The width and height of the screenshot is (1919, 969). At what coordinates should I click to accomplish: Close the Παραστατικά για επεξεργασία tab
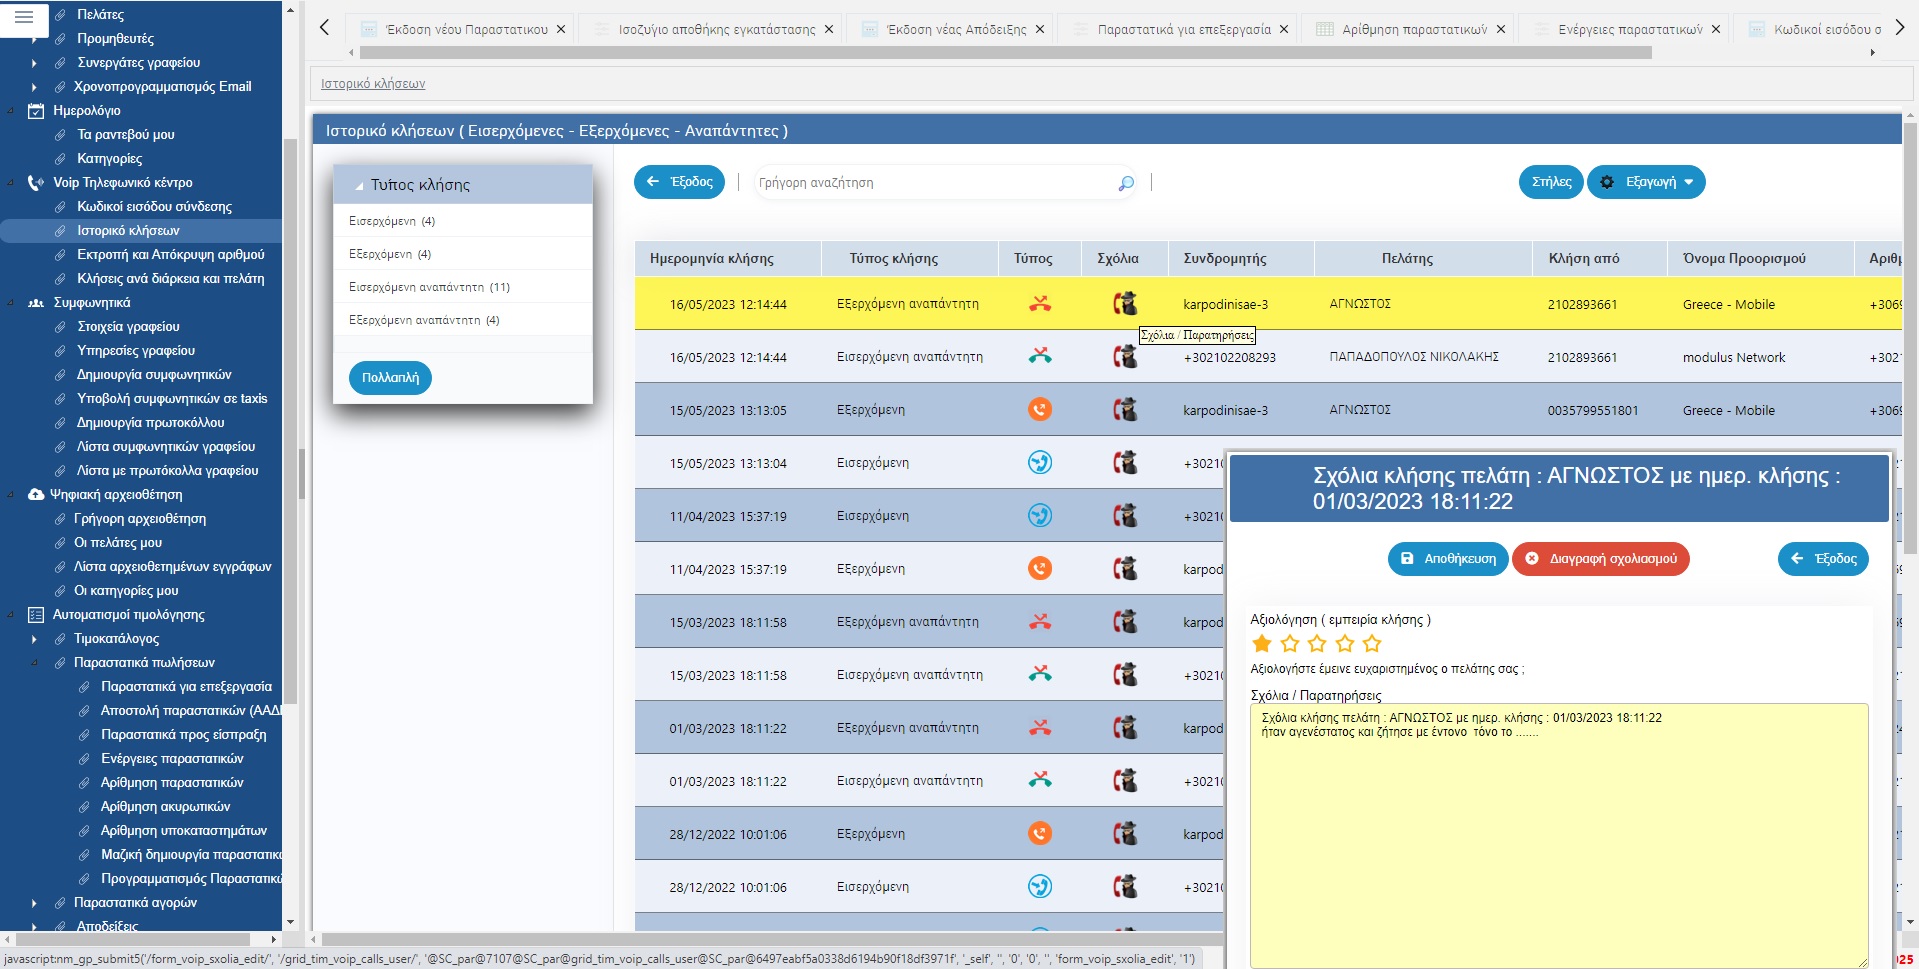[1285, 29]
